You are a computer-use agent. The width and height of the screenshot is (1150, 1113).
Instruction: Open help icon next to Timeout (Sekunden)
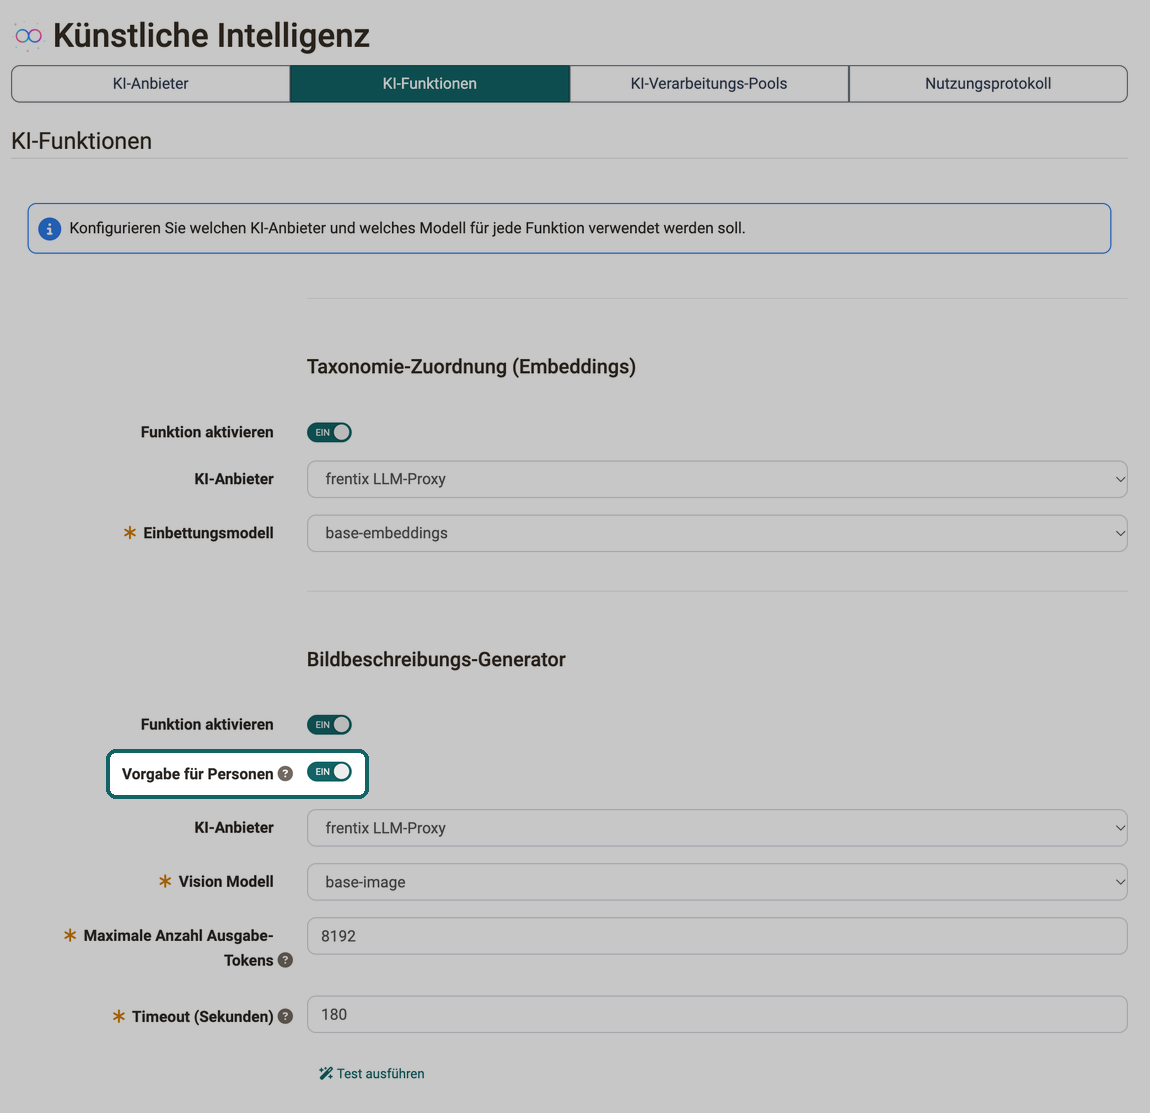pyautogui.click(x=285, y=1016)
